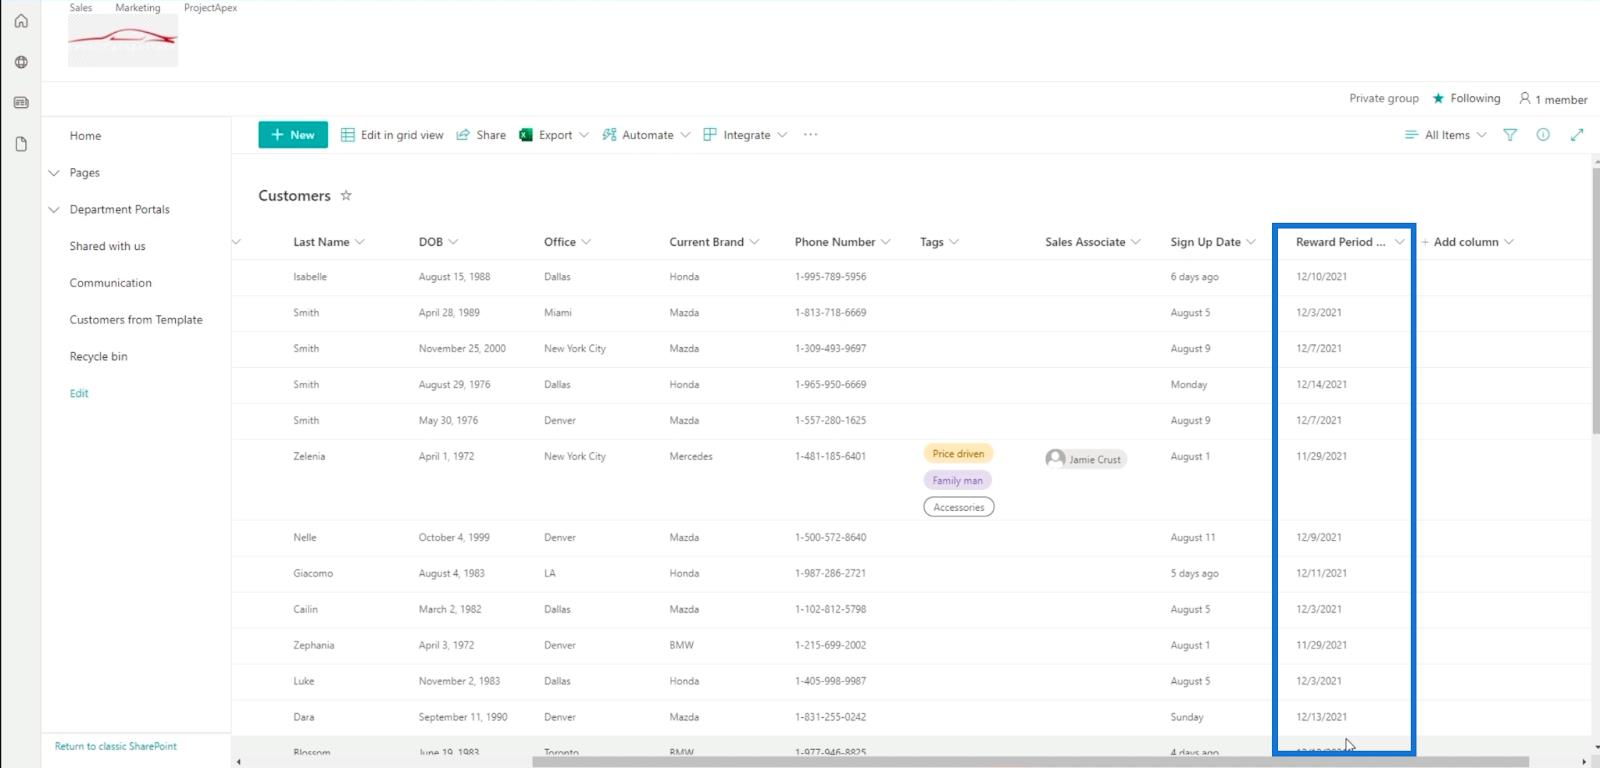Click the Zelenia last name cell
The image size is (1600, 768).
click(x=309, y=456)
